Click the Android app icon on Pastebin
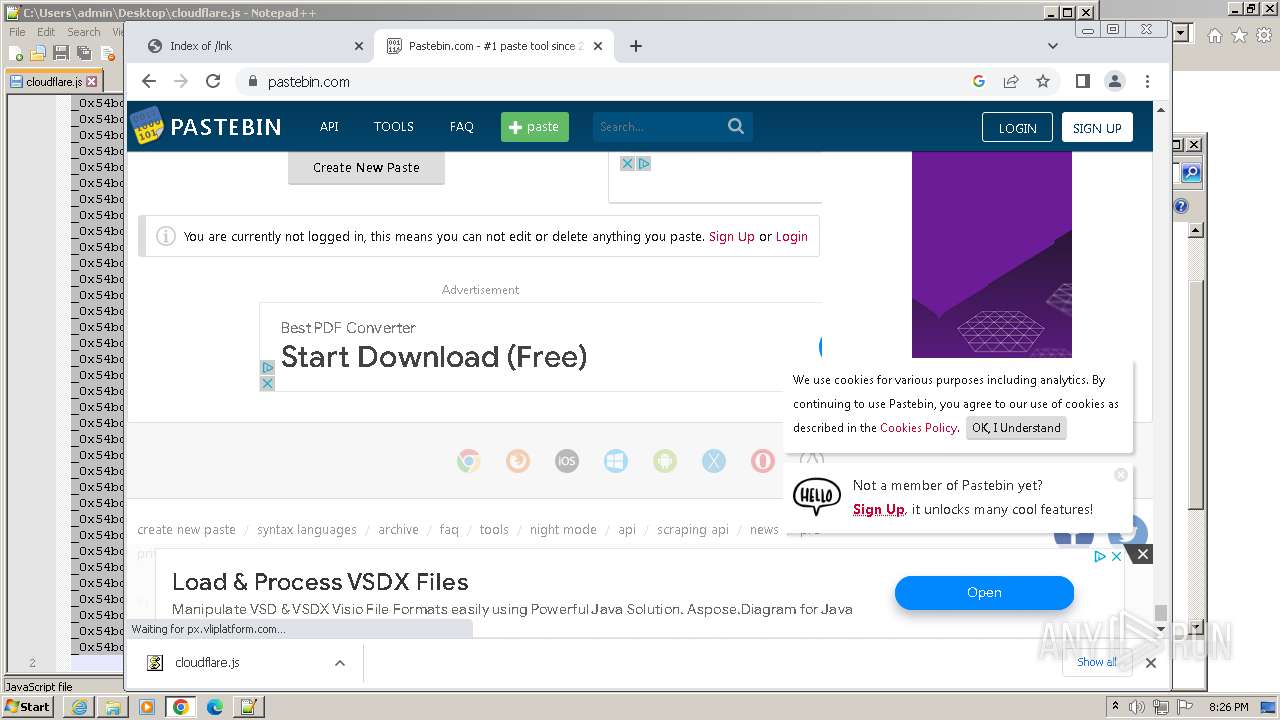 pyautogui.click(x=665, y=461)
